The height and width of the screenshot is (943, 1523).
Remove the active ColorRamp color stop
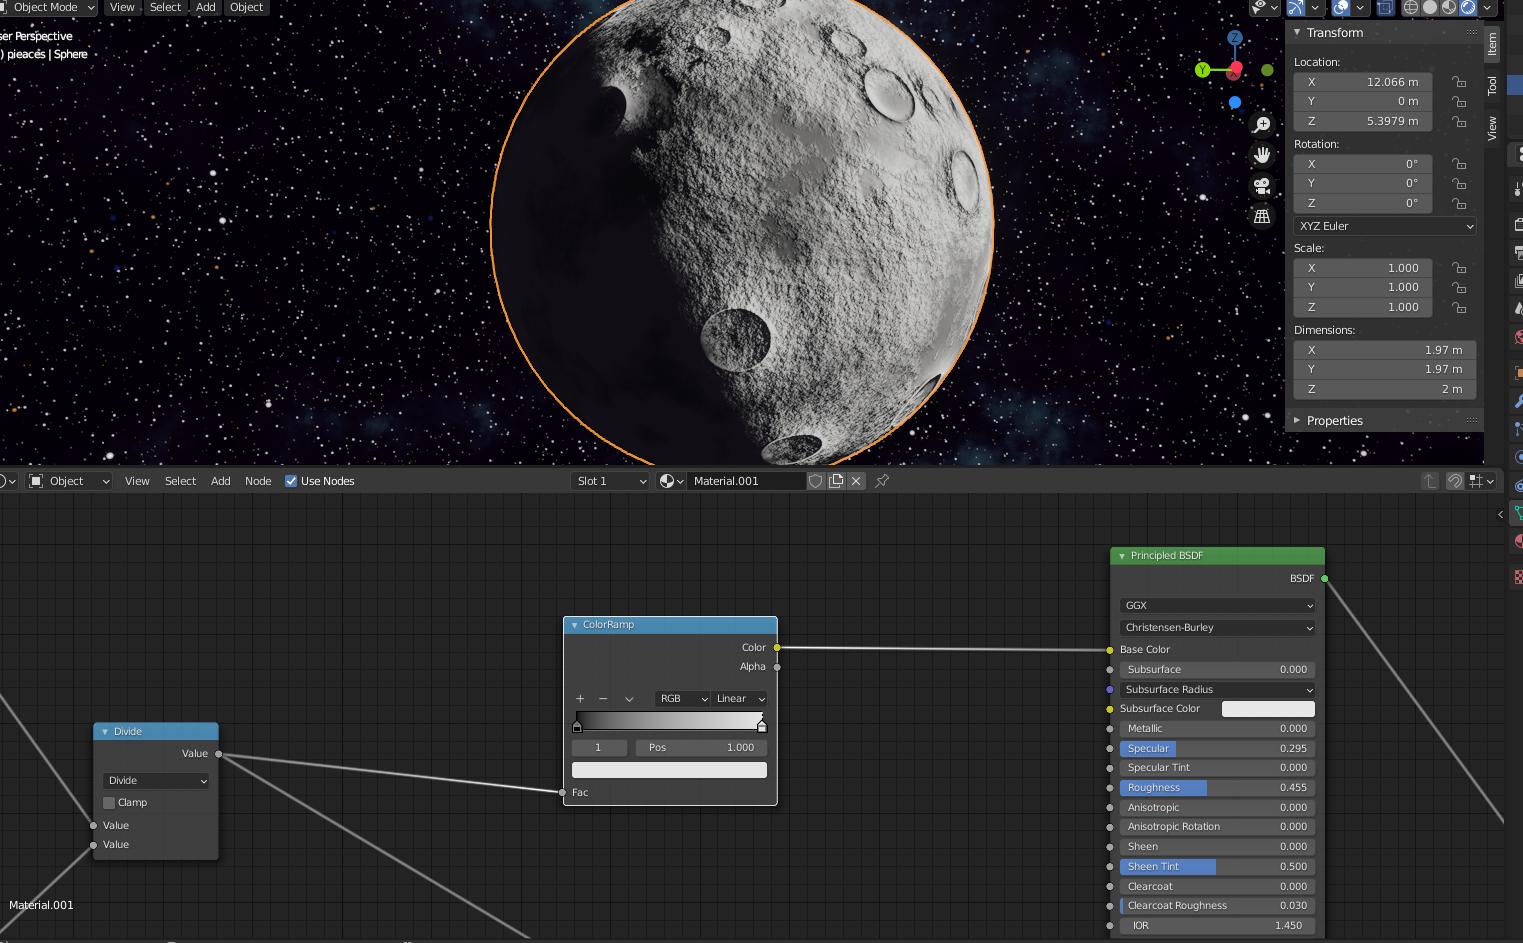pyautogui.click(x=603, y=699)
